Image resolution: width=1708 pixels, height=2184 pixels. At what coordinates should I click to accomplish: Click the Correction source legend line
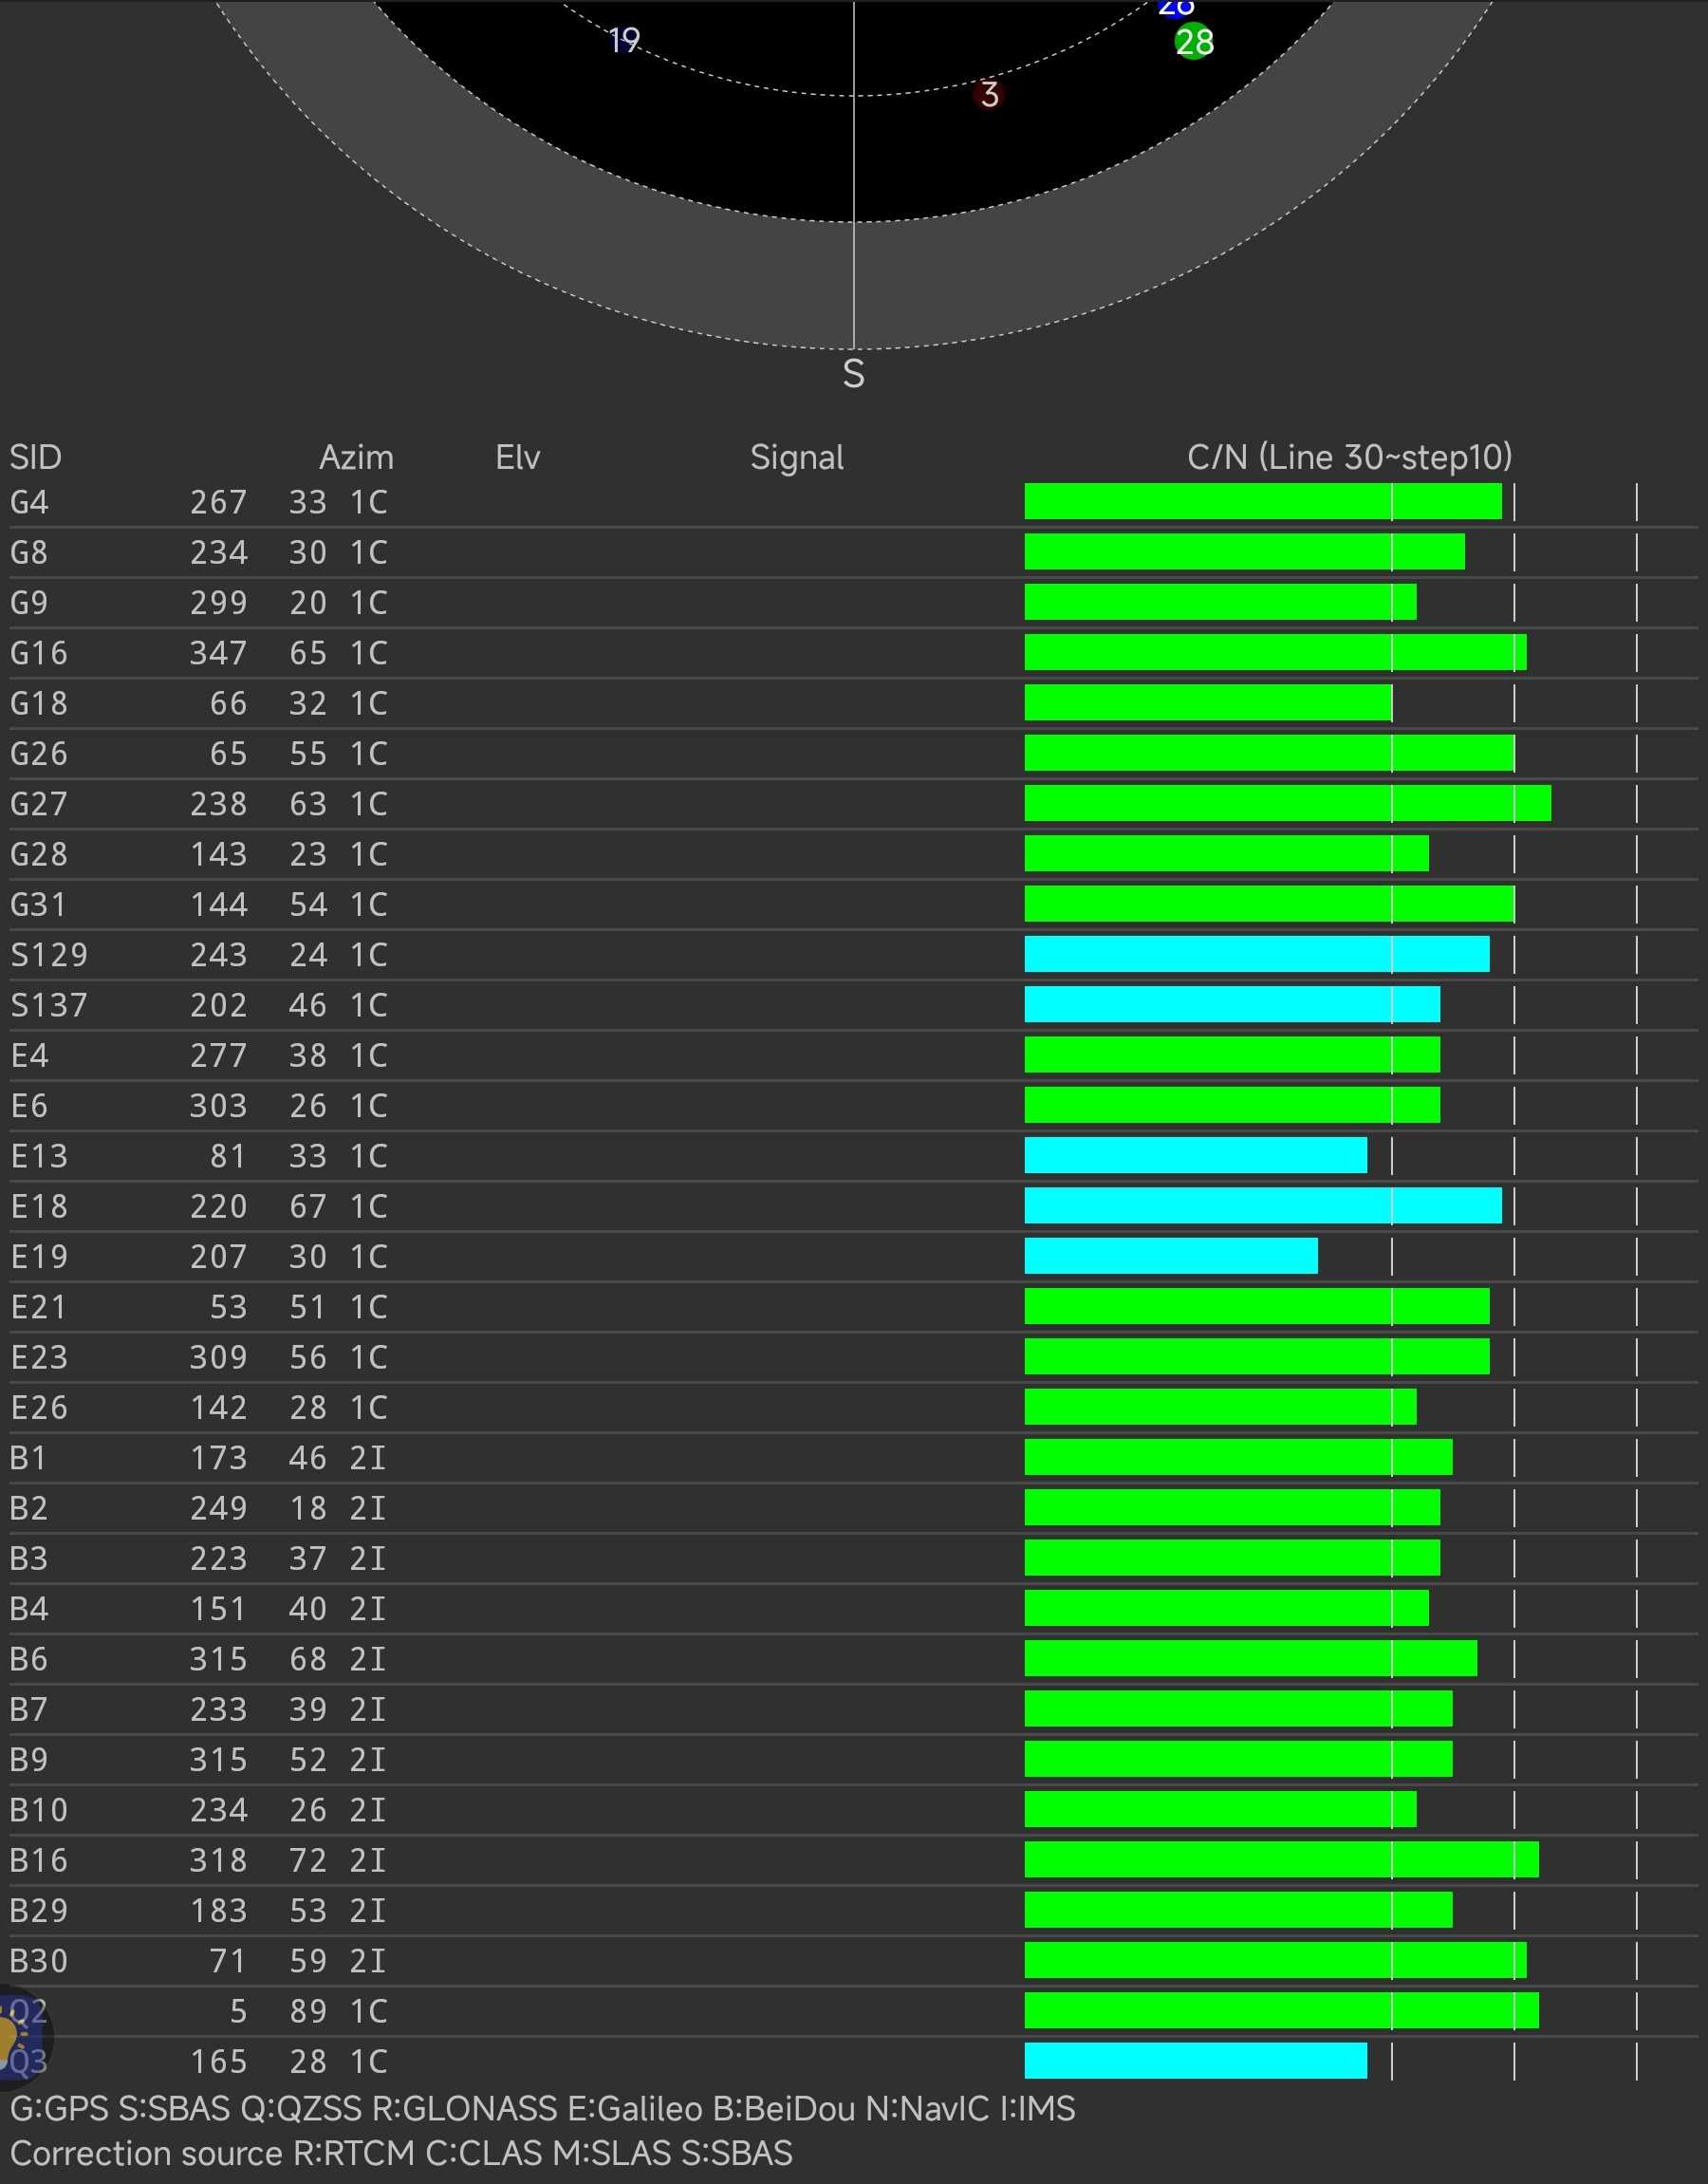(x=401, y=2153)
